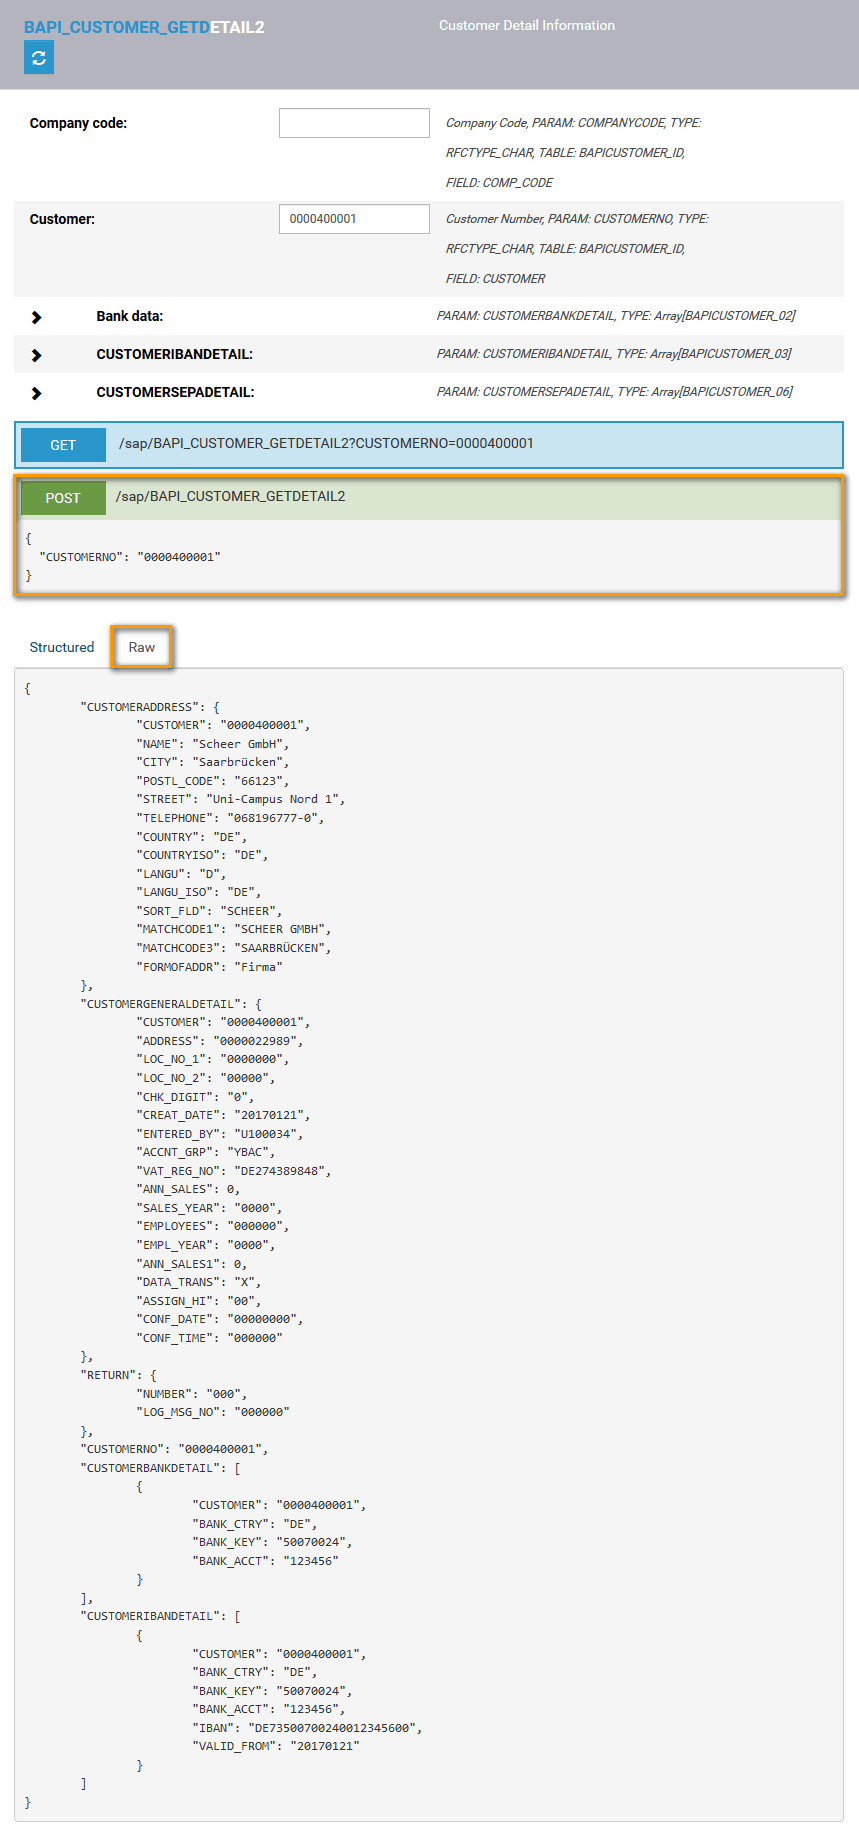The width and height of the screenshot is (859, 1828).
Task: Focus the Company code input field
Action: [x=354, y=123]
